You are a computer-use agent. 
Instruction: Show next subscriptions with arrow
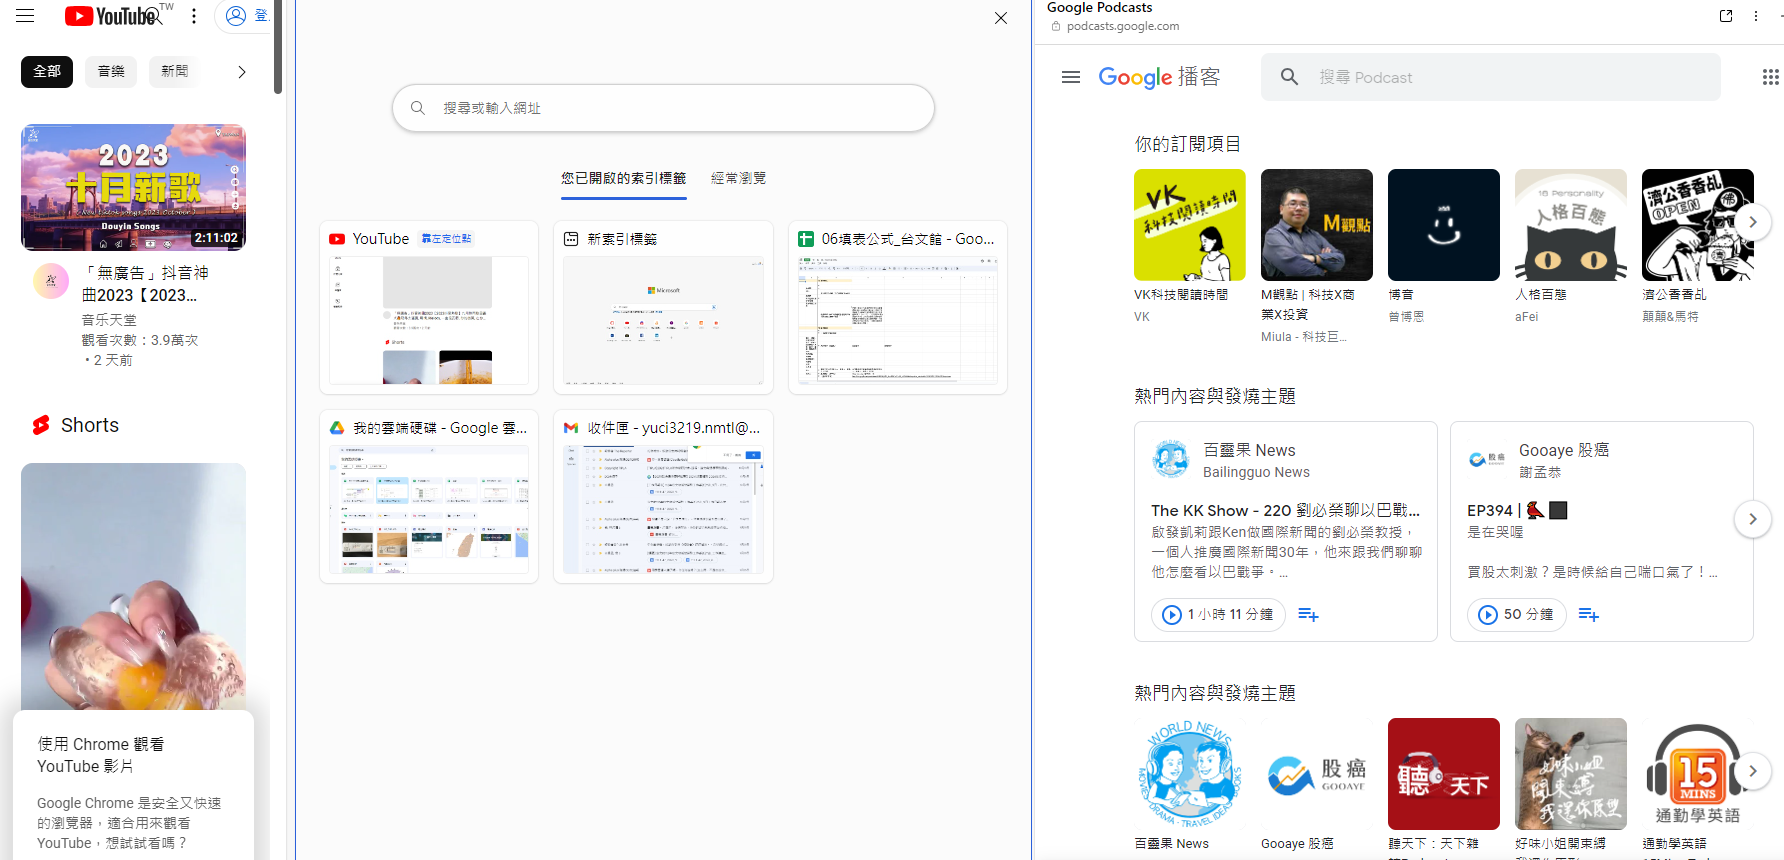[1753, 222]
